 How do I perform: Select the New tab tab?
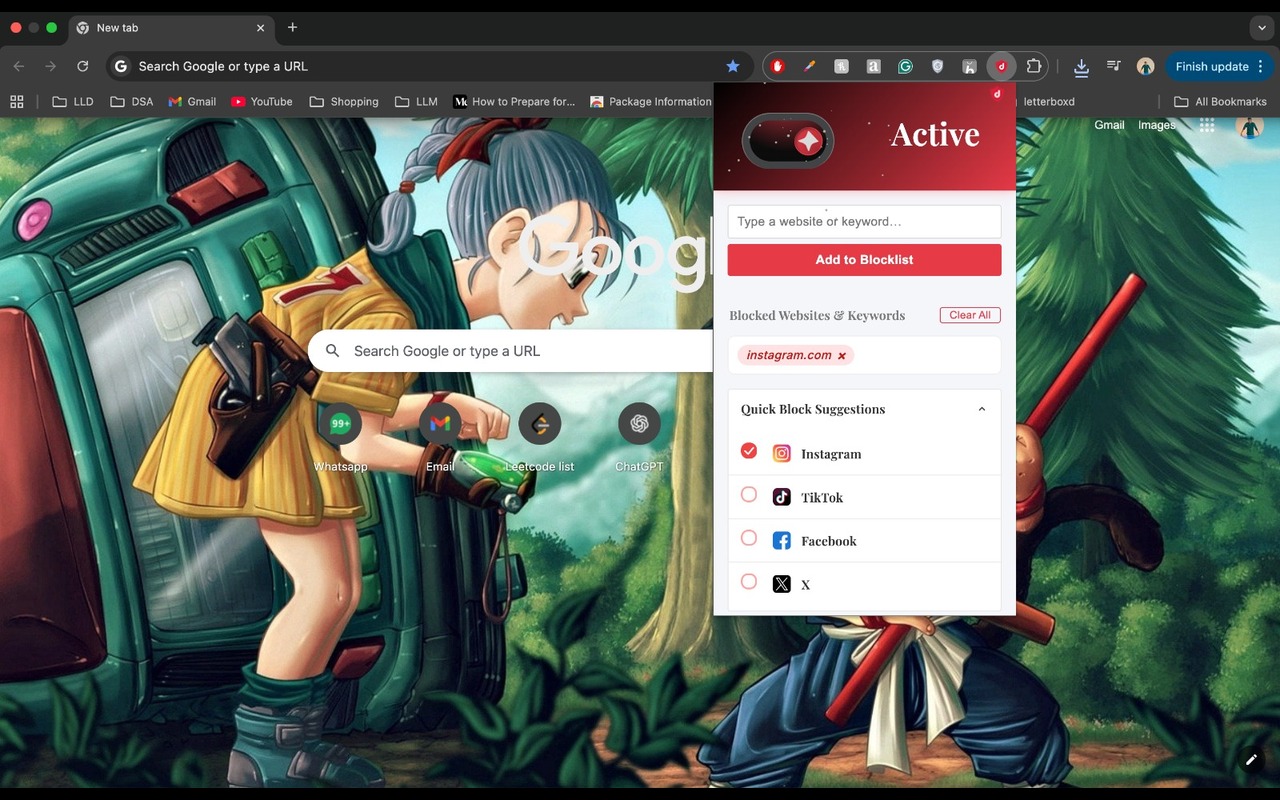click(x=170, y=28)
